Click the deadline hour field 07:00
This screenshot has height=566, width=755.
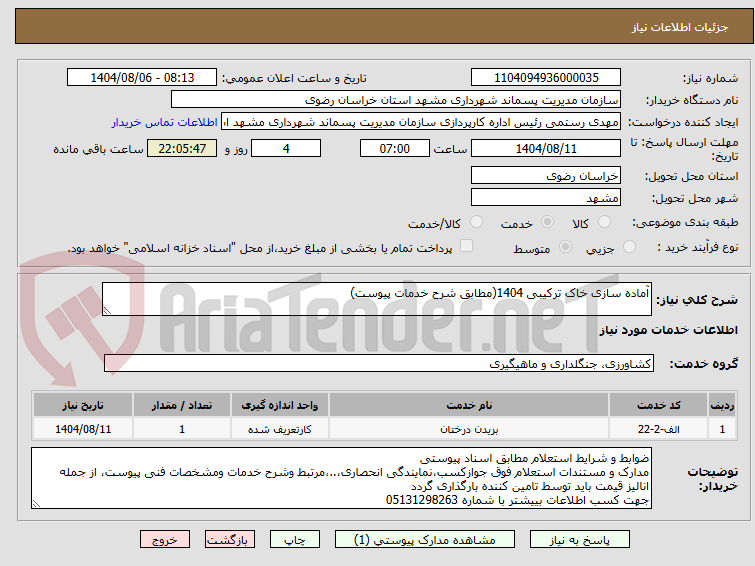[395, 148]
